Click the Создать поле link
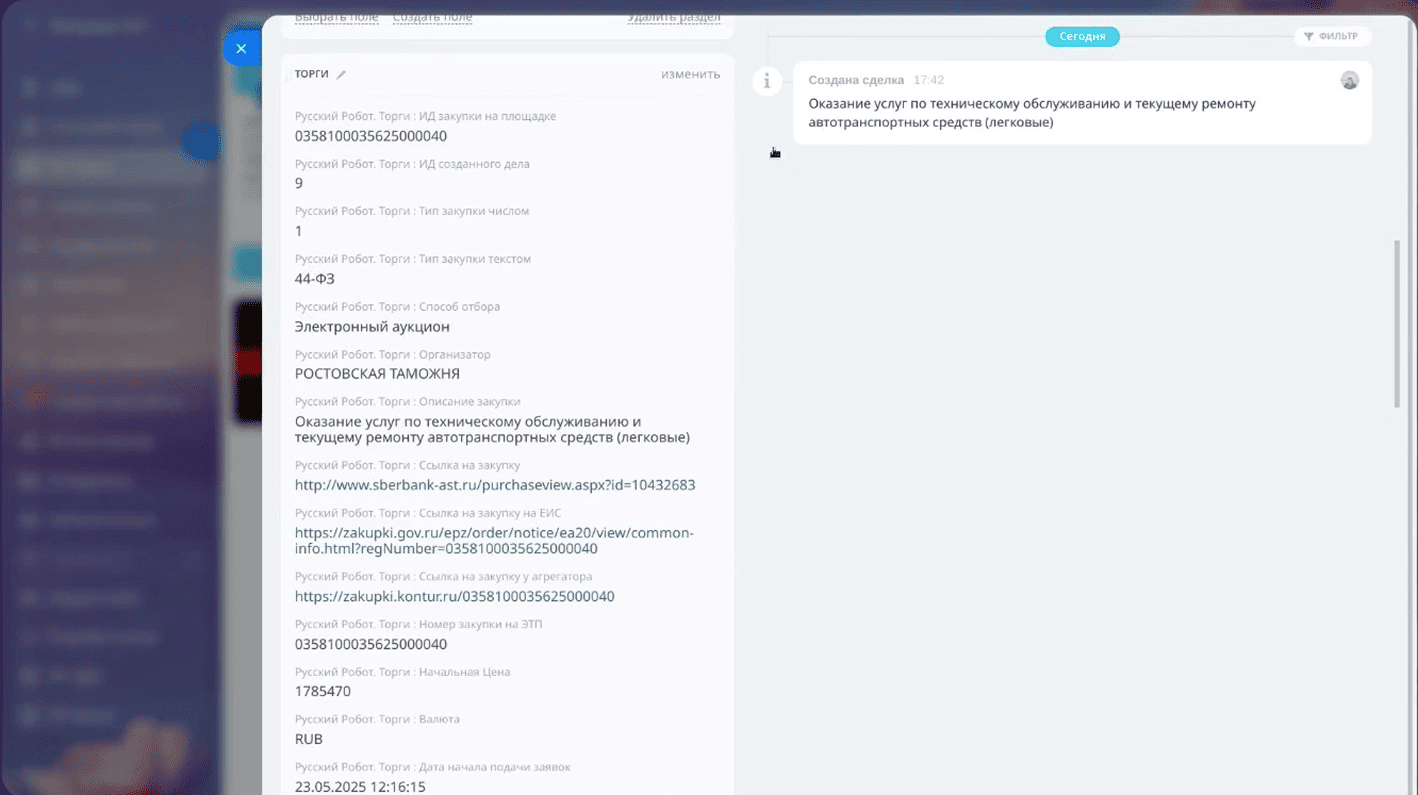The width and height of the screenshot is (1418, 795). tap(432, 18)
